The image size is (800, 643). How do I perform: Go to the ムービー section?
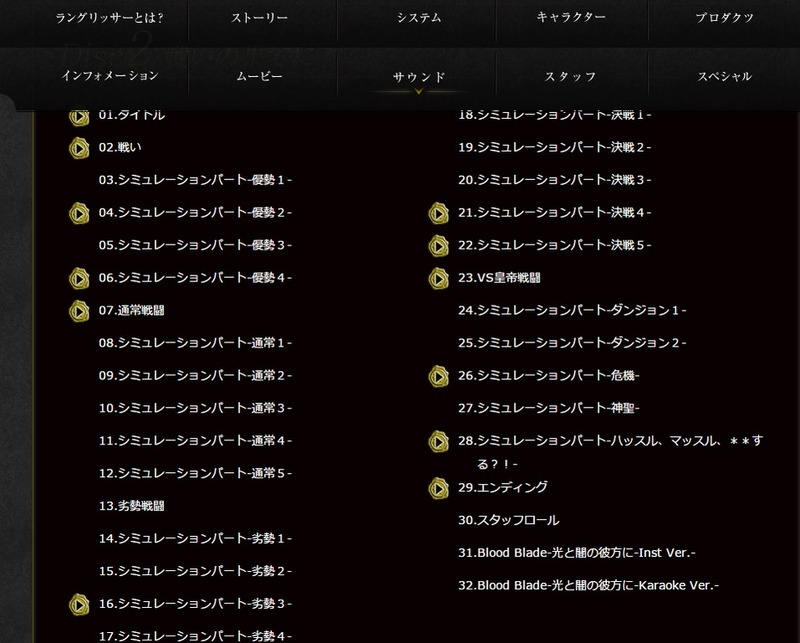click(259, 77)
